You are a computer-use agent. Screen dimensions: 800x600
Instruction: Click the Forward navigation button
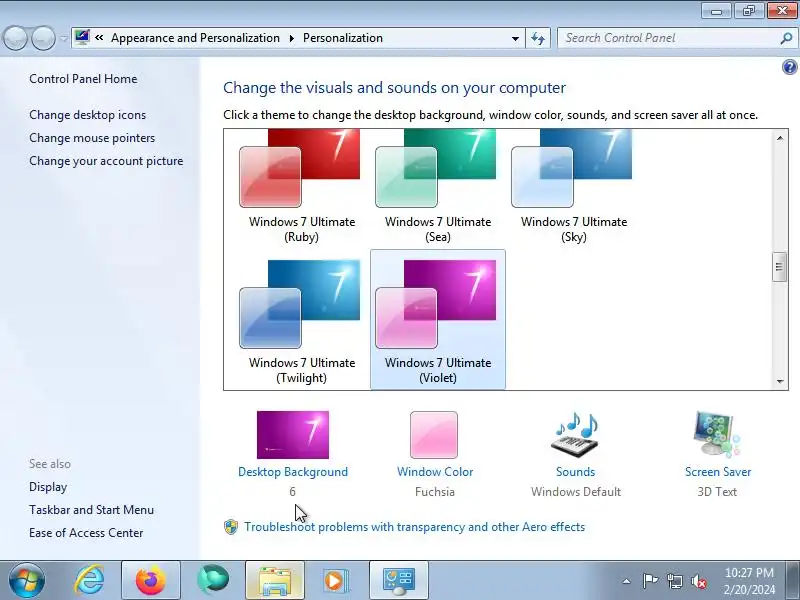[x=43, y=38]
